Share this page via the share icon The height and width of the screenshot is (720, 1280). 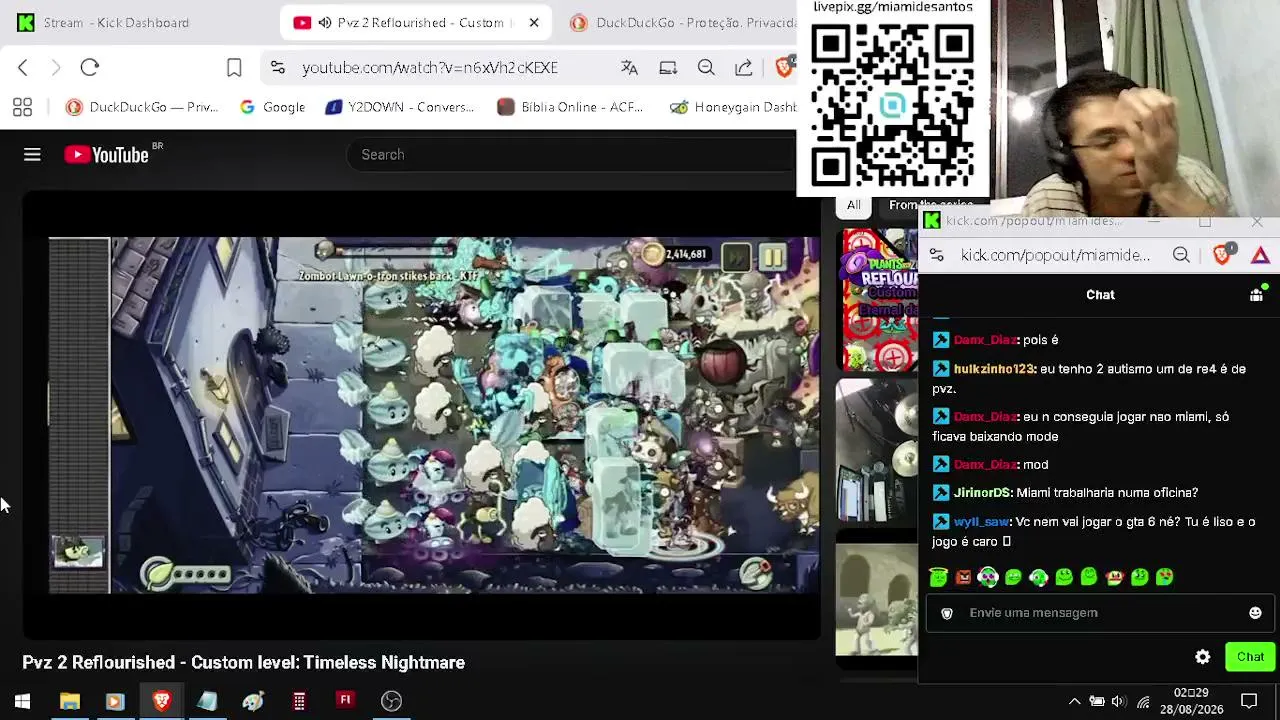click(x=744, y=67)
